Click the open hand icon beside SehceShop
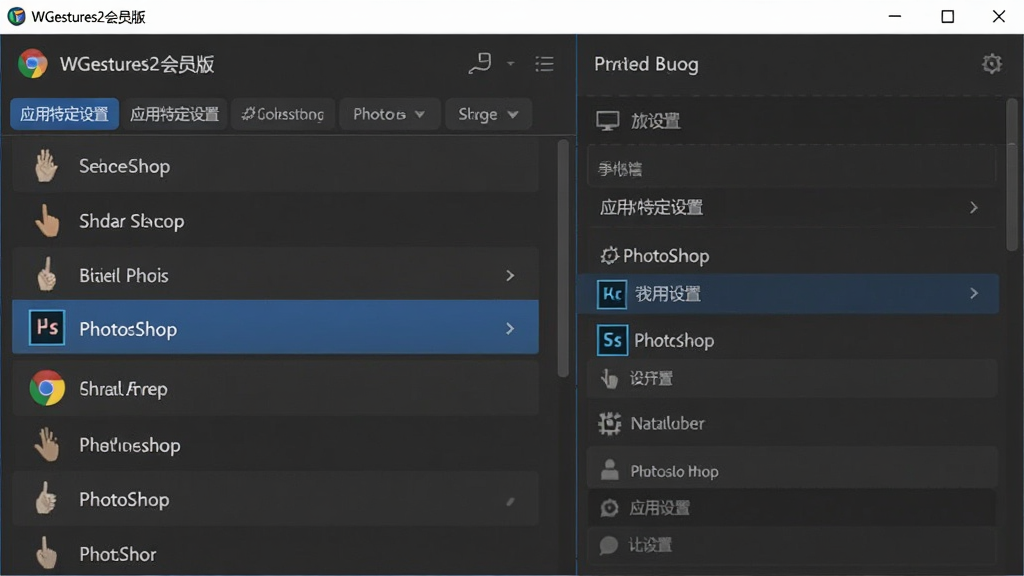The image size is (1024, 576). pos(46,166)
